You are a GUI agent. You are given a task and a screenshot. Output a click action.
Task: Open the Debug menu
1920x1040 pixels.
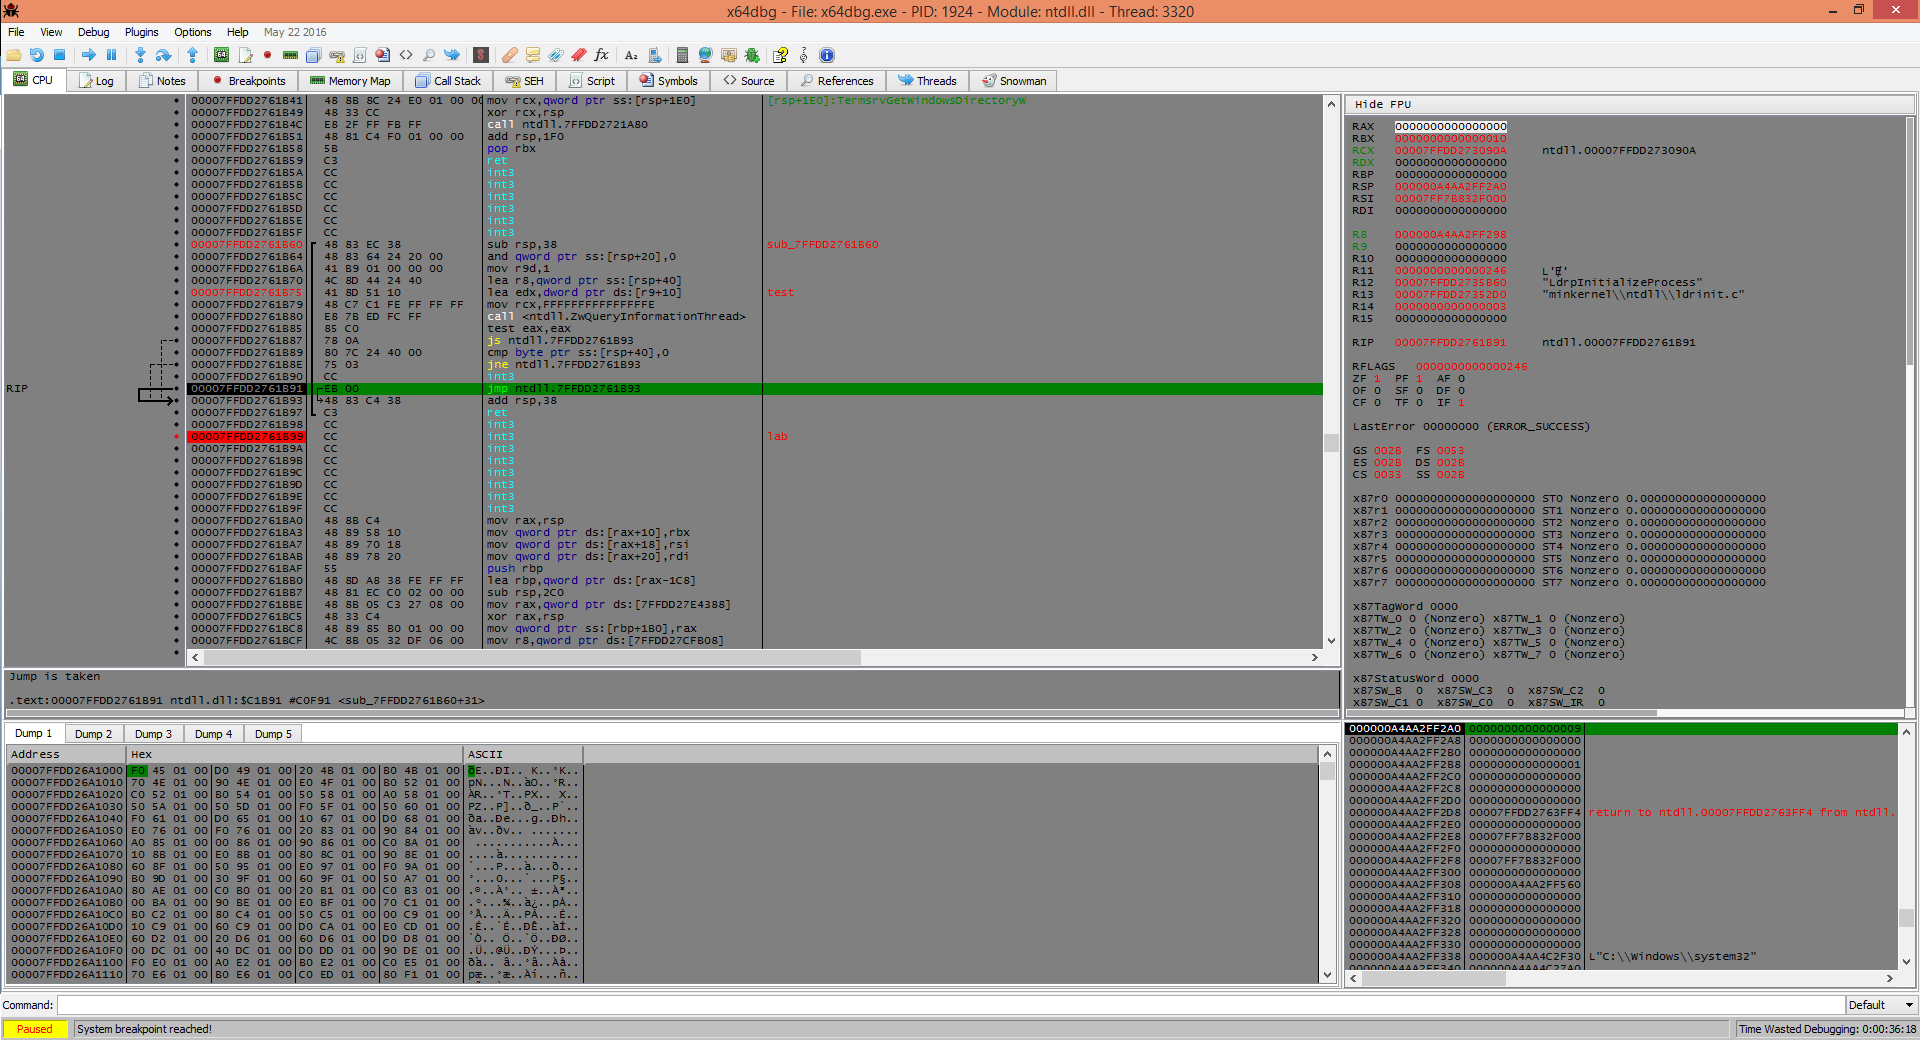pos(94,32)
